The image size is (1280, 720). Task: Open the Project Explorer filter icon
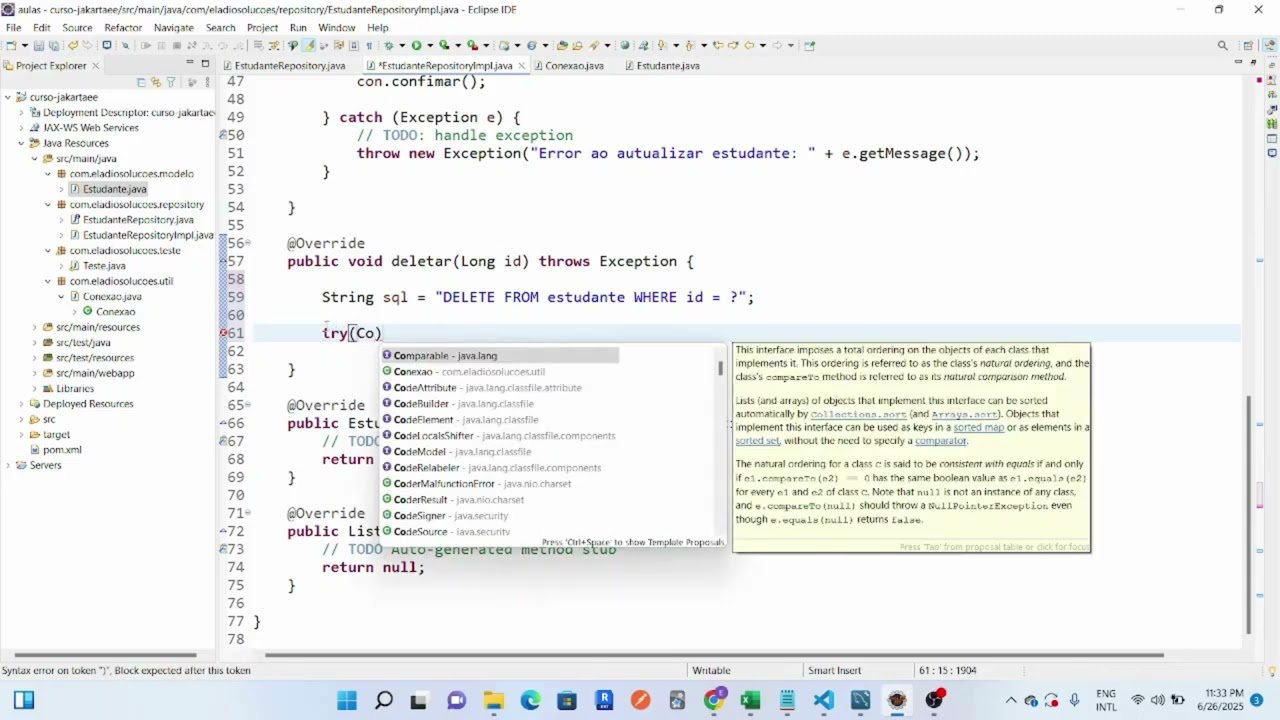point(171,82)
